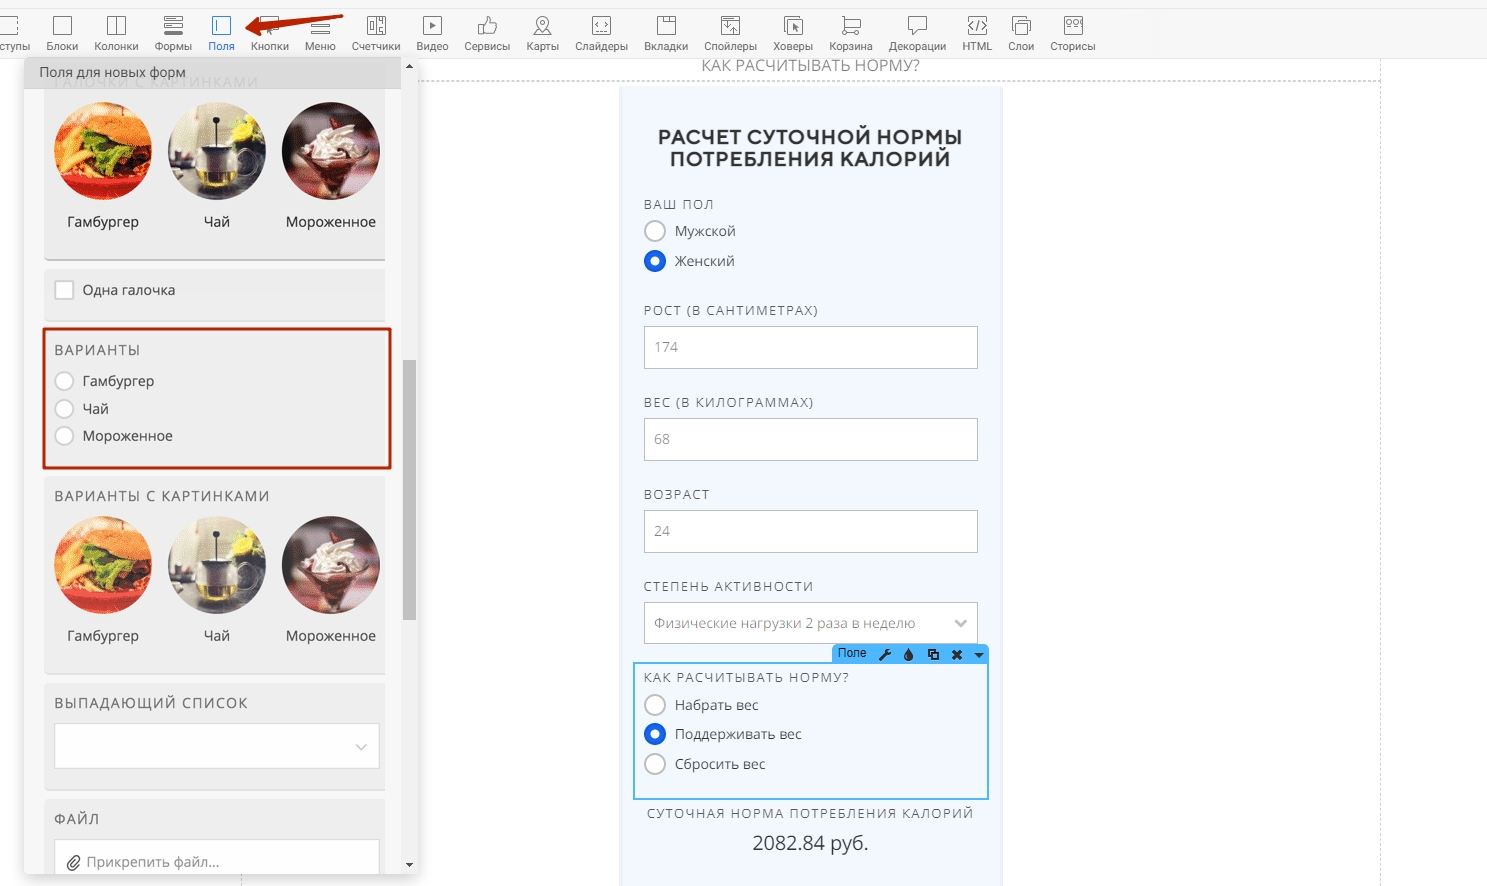Open the Степень активности dropdown
This screenshot has width=1487, height=886.
(811, 623)
